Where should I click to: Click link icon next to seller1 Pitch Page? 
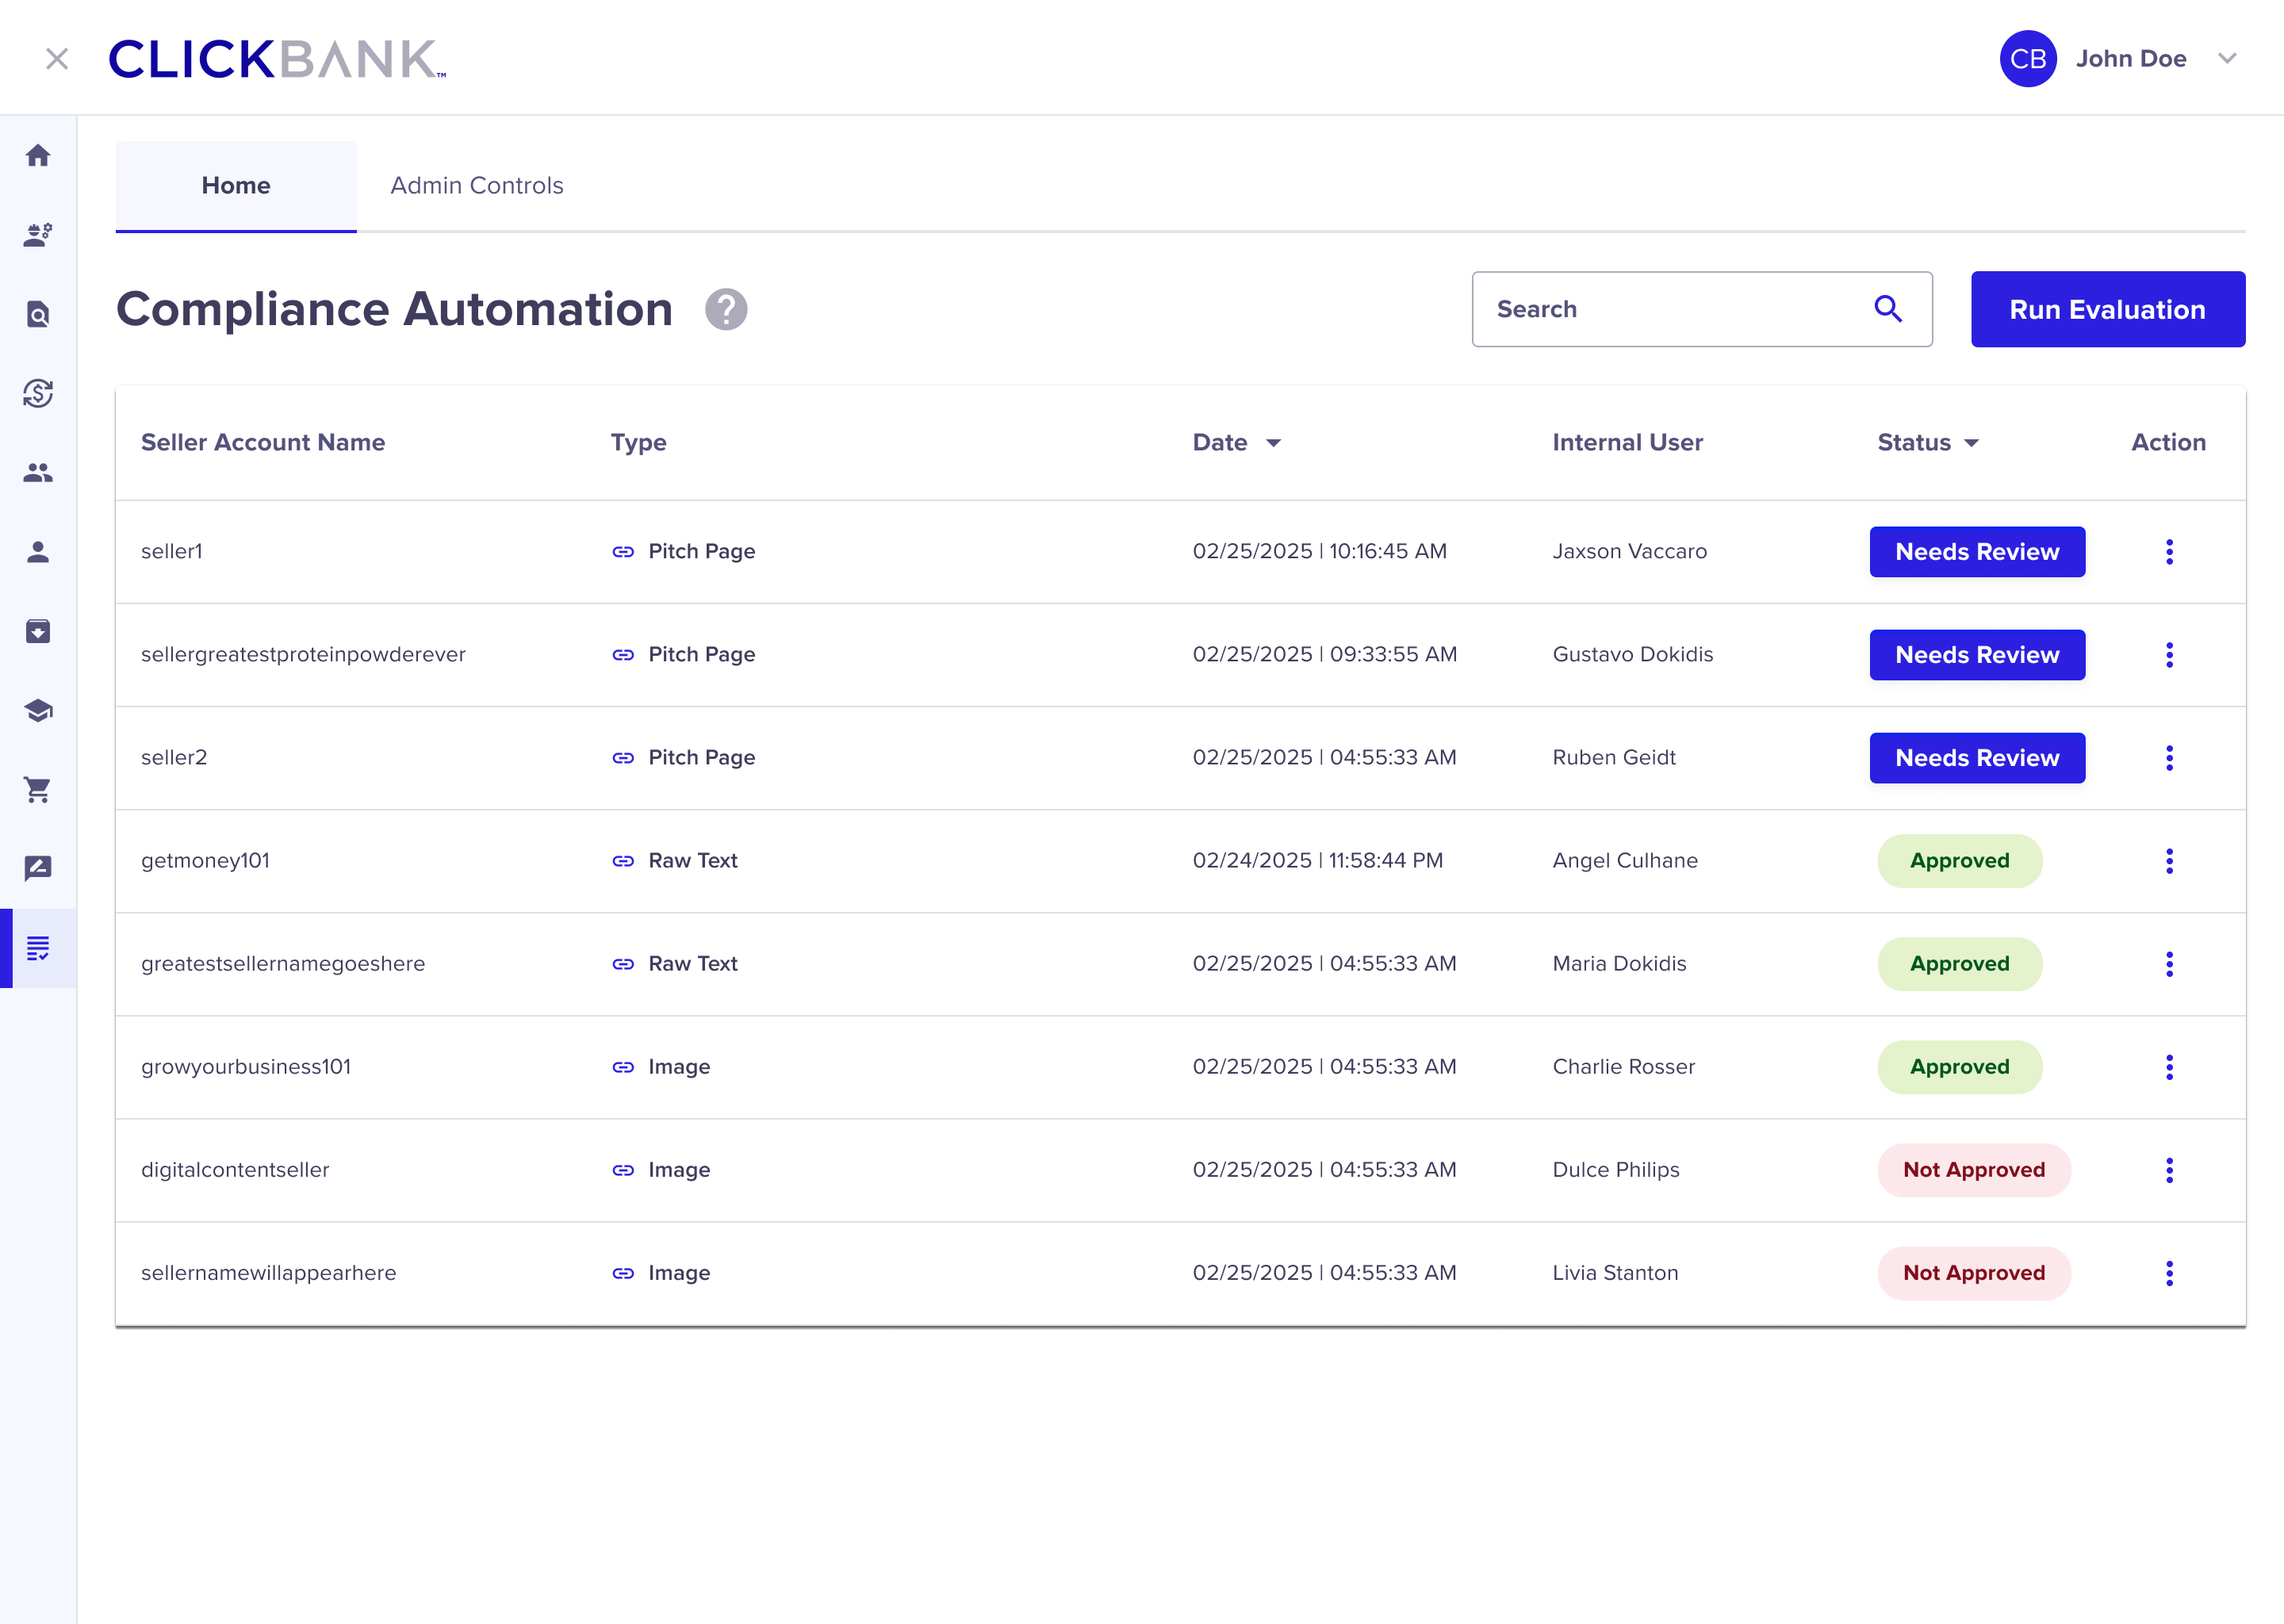click(623, 552)
